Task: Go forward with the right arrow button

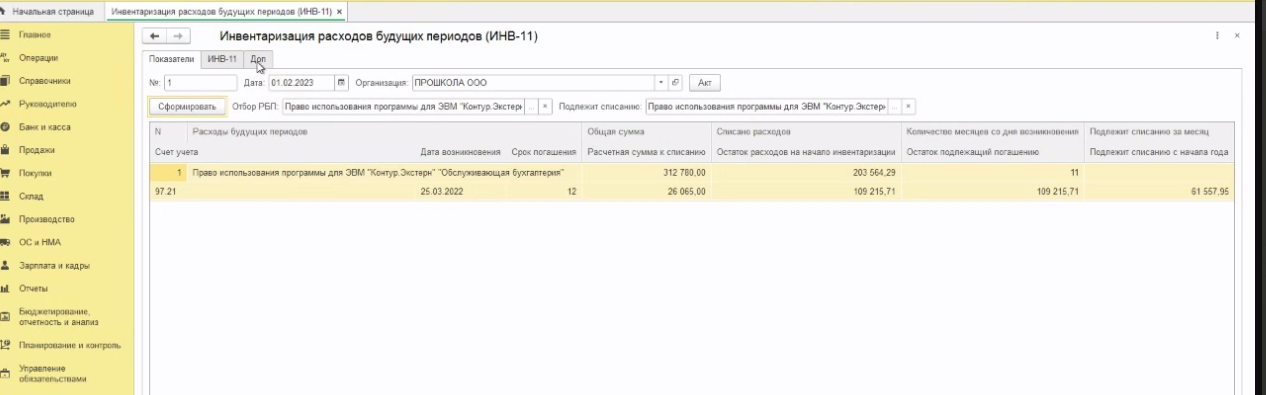Action: 177,36
